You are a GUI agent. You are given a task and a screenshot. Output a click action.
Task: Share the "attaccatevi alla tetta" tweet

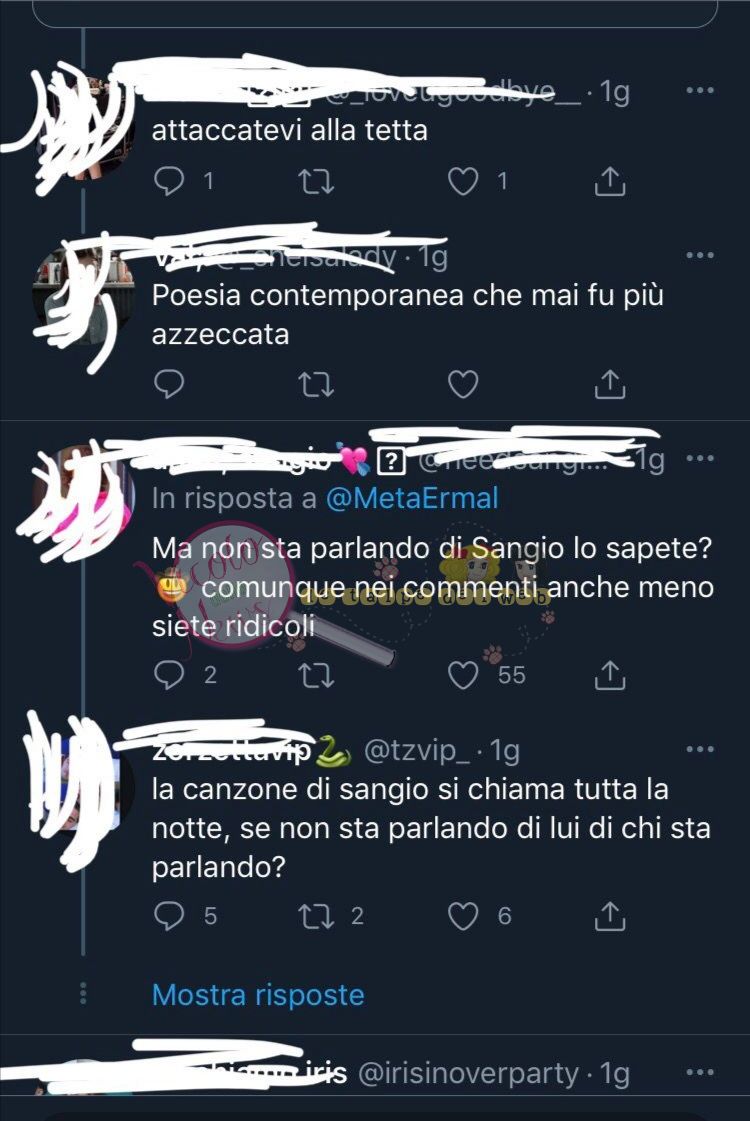[x=610, y=181]
